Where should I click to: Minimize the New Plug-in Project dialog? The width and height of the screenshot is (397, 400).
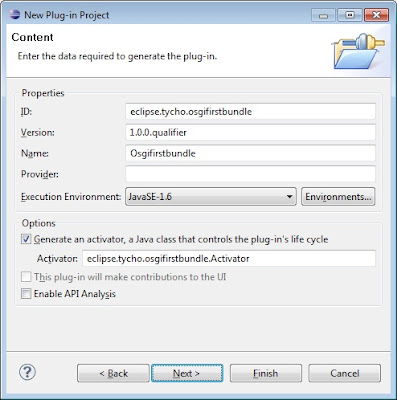tap(323, 15)
